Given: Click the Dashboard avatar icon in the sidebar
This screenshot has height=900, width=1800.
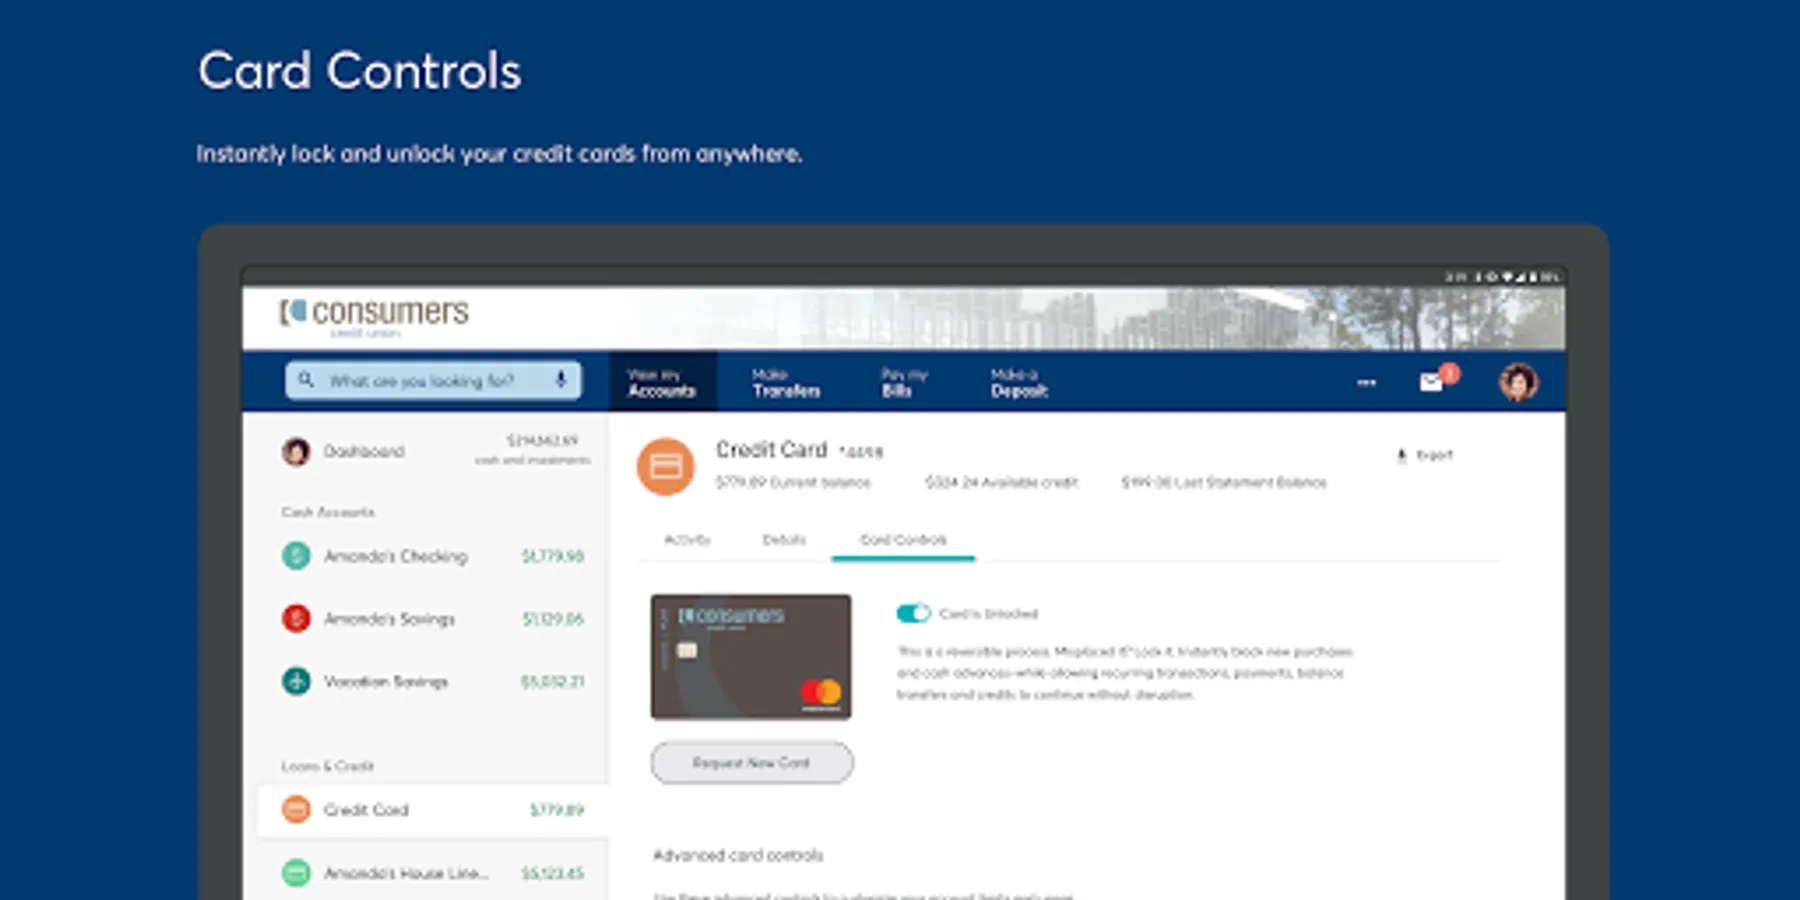Looking at the screenshot, I should click(296, 452).
